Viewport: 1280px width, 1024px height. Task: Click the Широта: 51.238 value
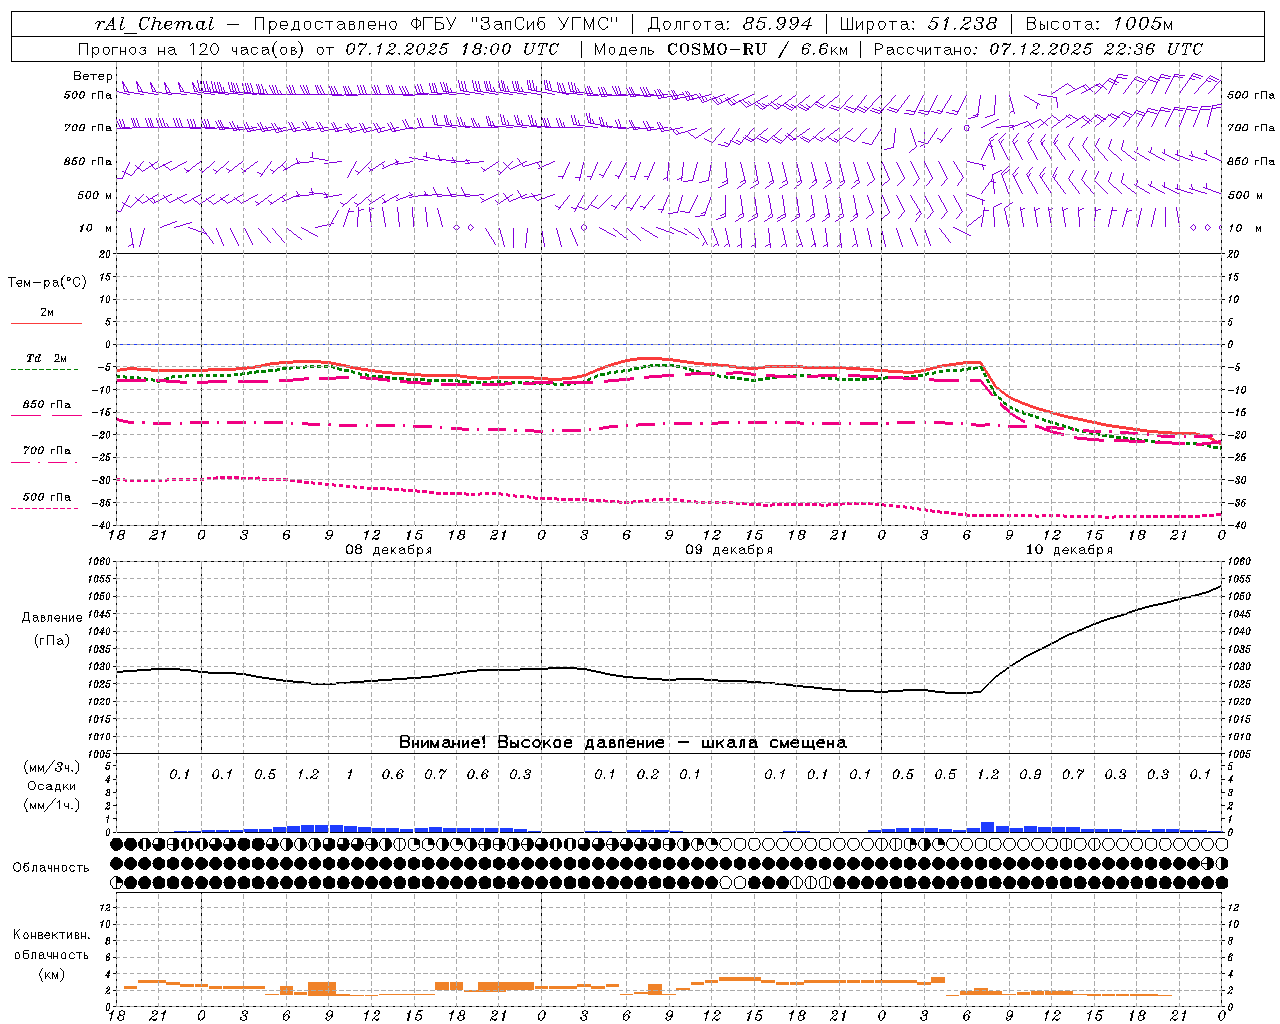click(x=919, y=24)
